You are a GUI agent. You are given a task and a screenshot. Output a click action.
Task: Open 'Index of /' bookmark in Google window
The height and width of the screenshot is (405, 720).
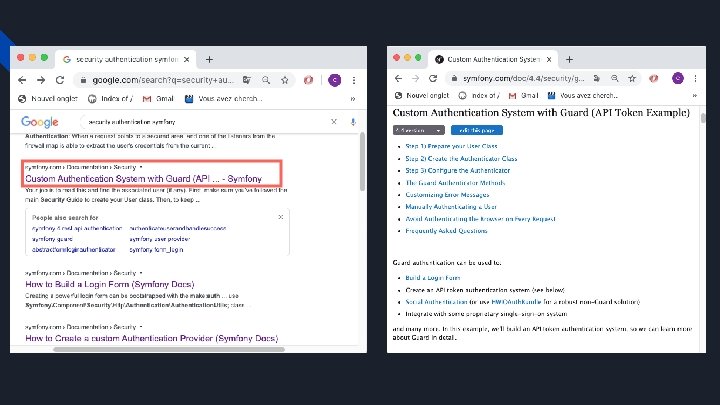click(110, 98)
